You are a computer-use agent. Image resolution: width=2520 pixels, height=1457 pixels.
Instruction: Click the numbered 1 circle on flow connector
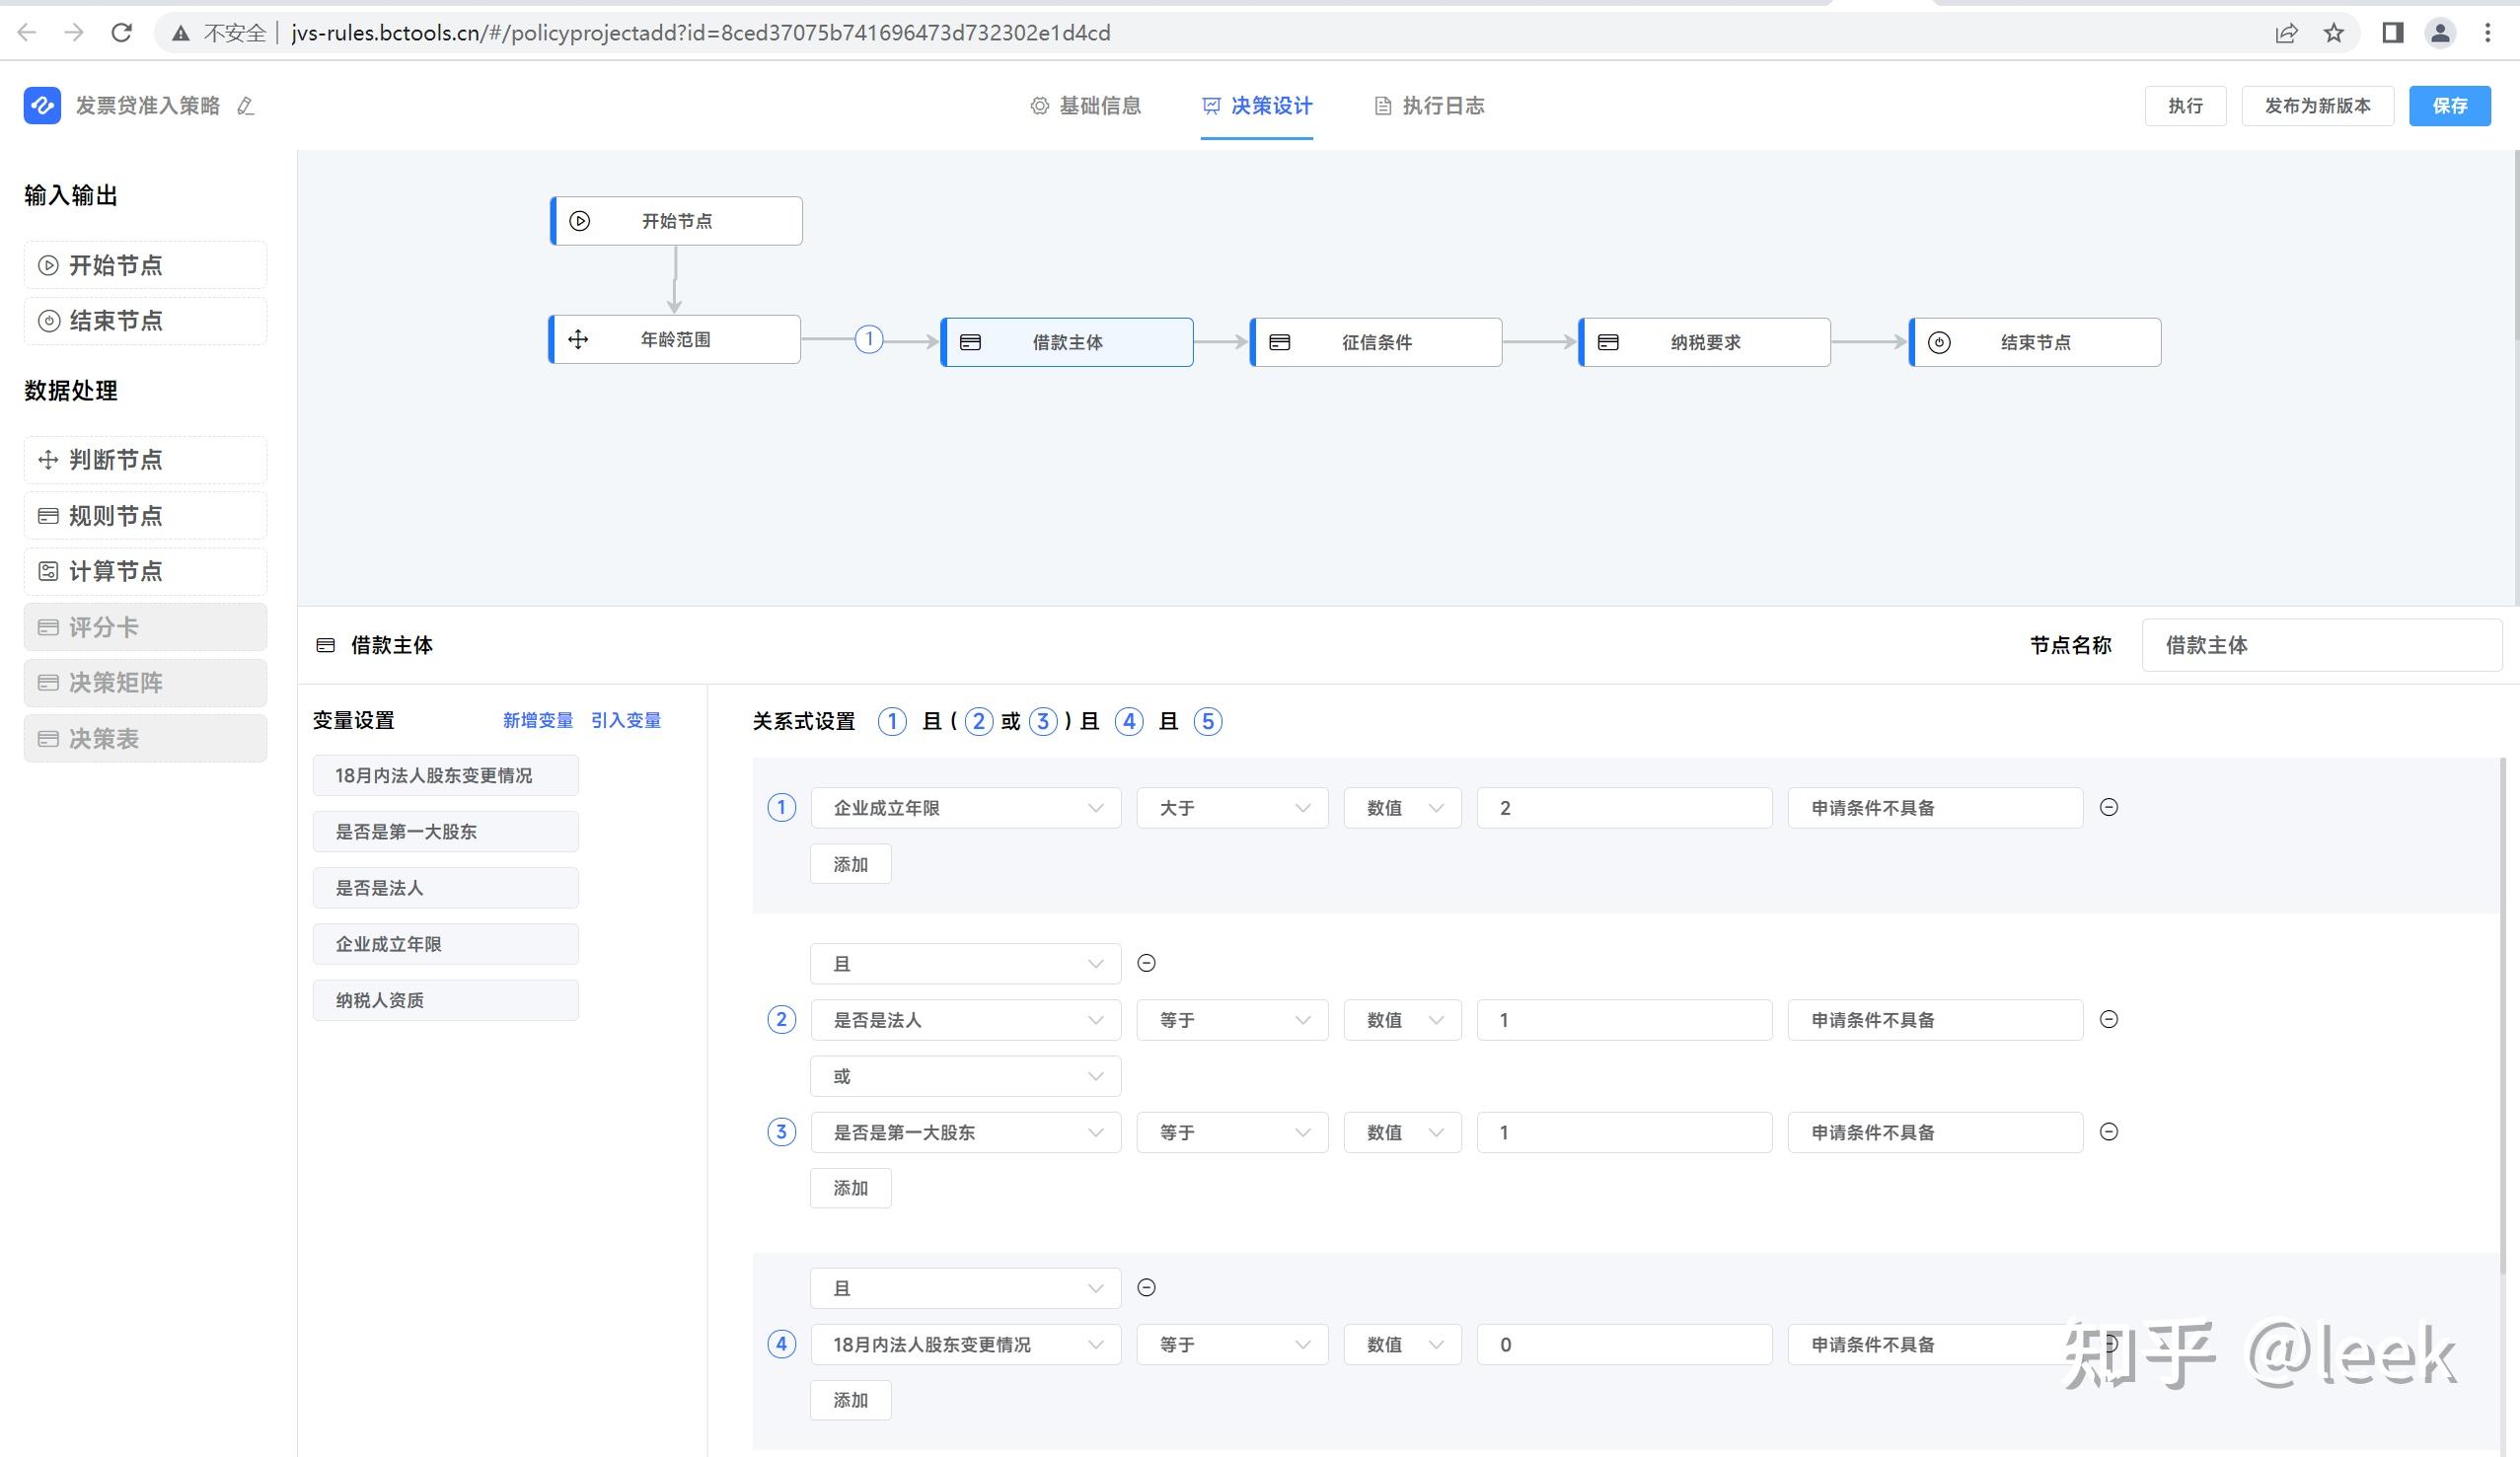[x=868, y=339]
